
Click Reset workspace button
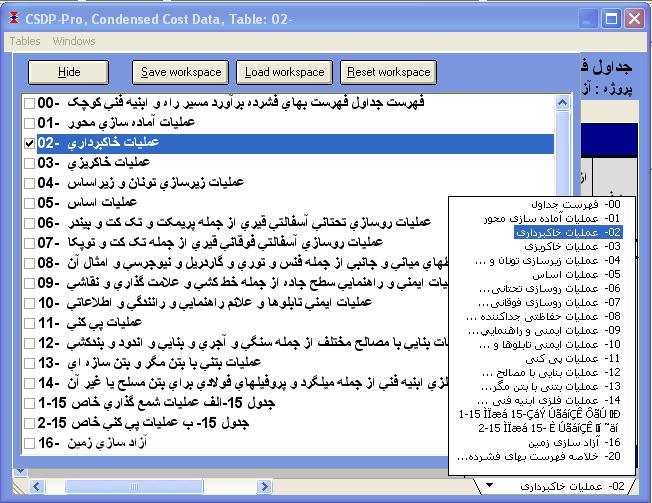388,72
